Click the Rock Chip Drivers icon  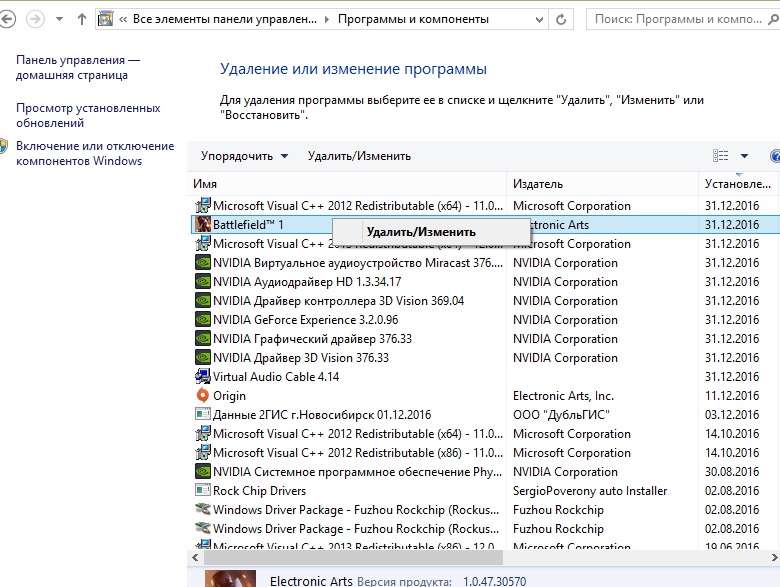click(x=203, y=490)
